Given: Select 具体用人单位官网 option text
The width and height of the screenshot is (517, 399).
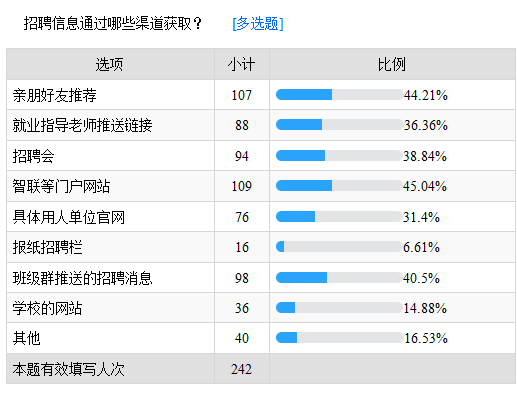Looking at the screenshot, I should (69, 217).
